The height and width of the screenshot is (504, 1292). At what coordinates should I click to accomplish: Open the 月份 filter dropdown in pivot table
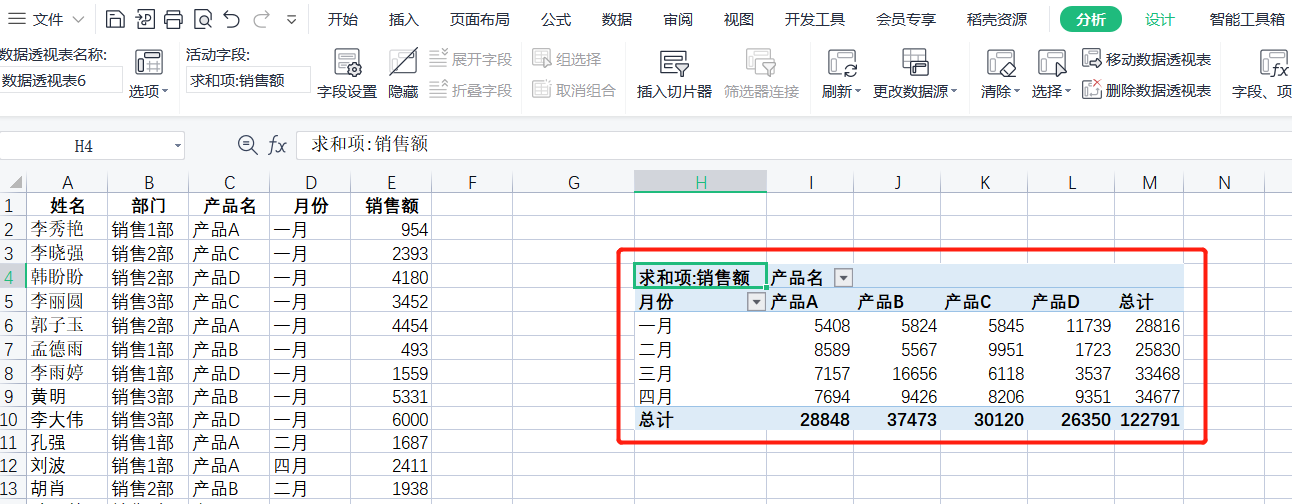click(756, 302)
